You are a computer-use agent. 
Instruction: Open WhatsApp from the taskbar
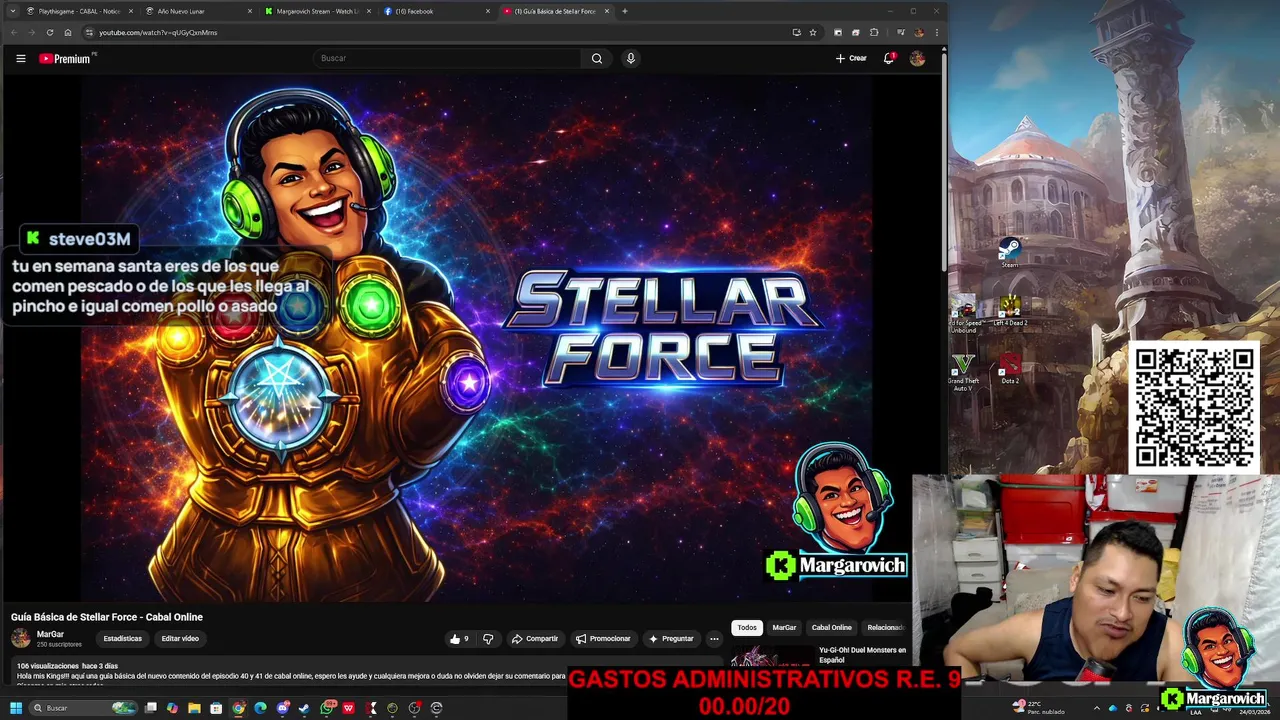(327, 708)
